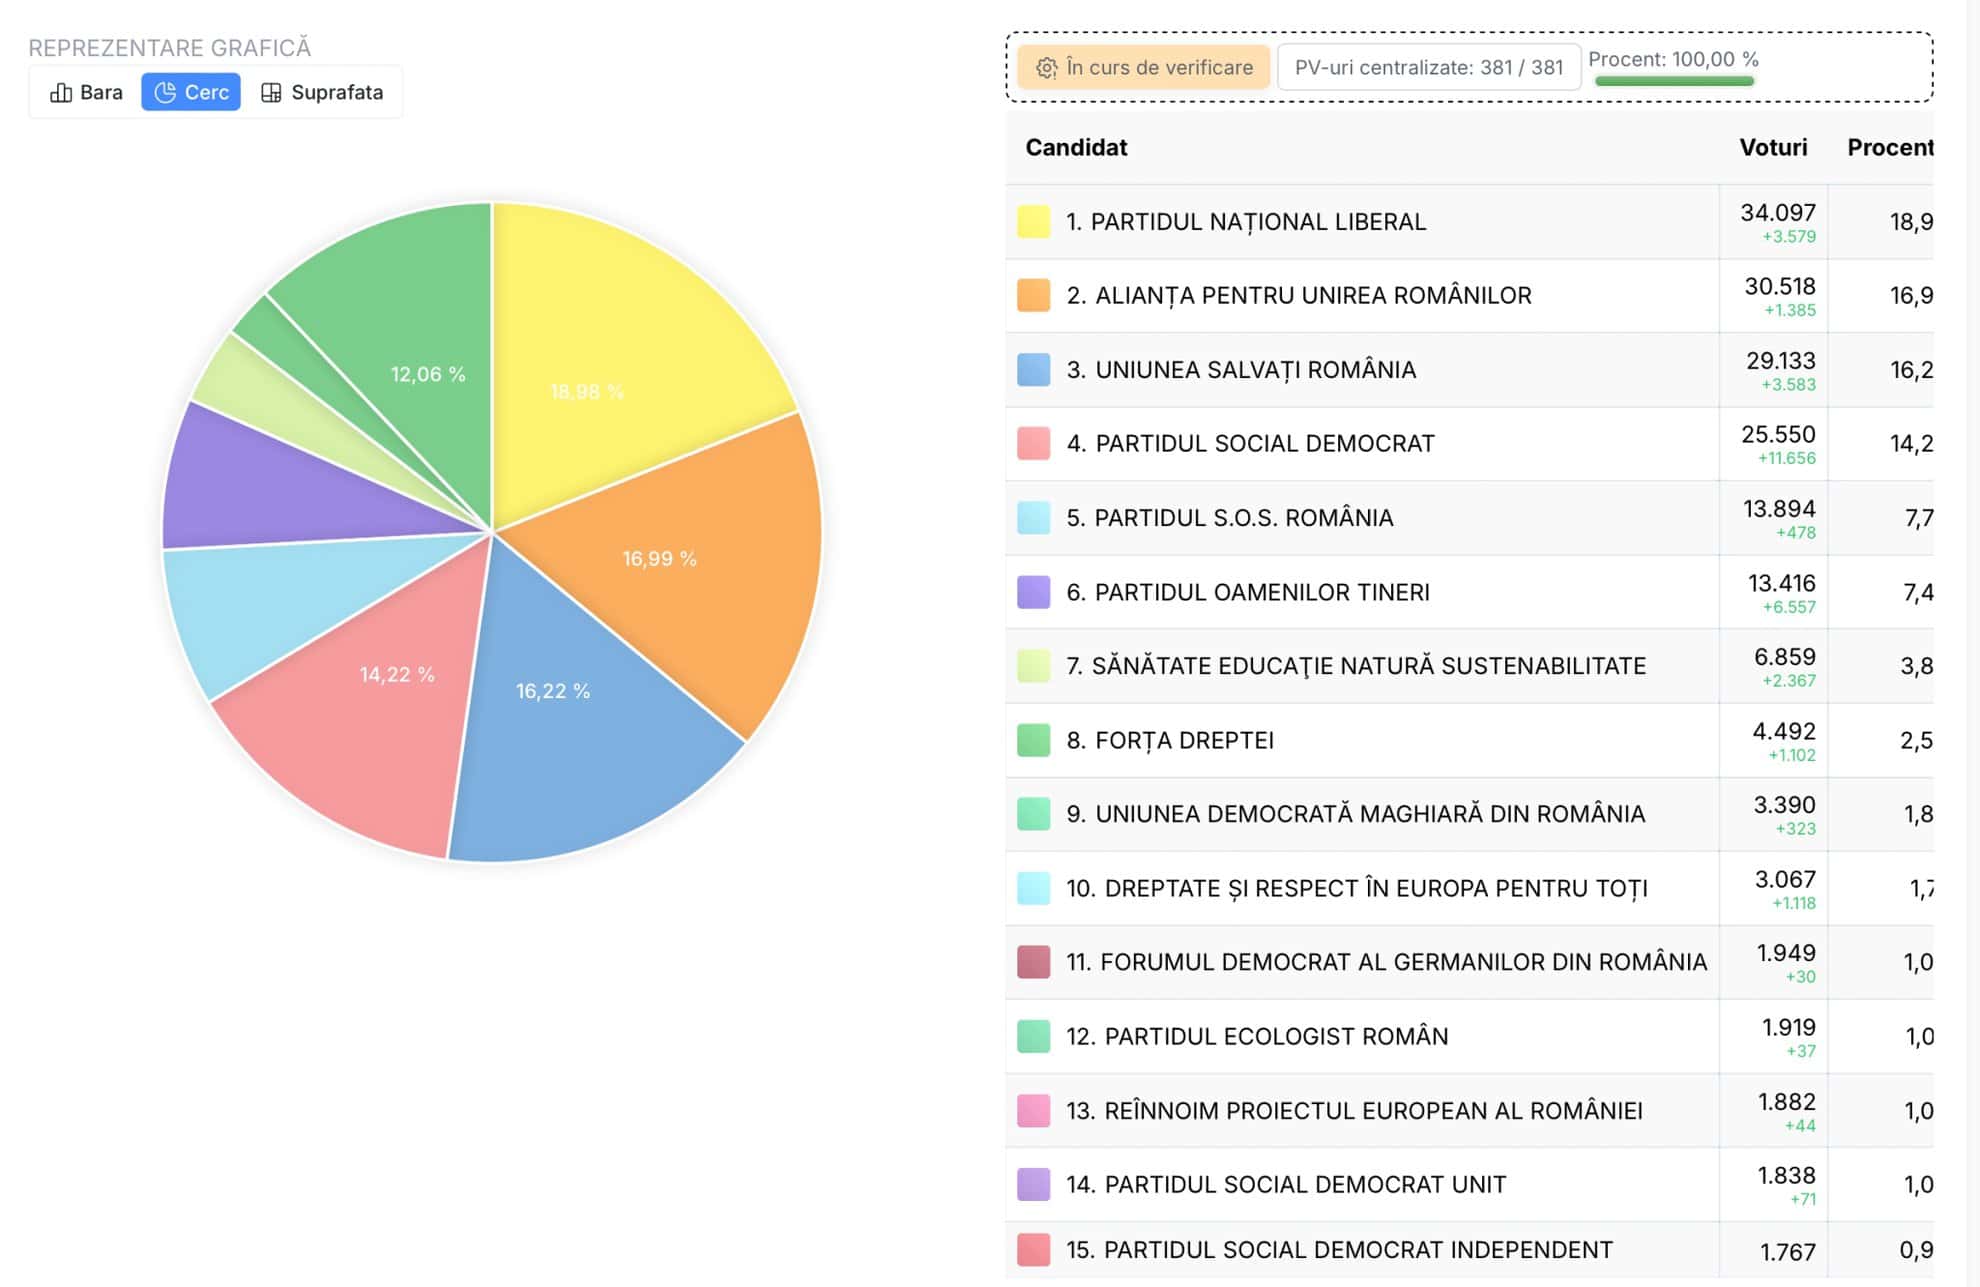
Task: Click the treemap icon beside Suprafata
Action: (271, 92)
